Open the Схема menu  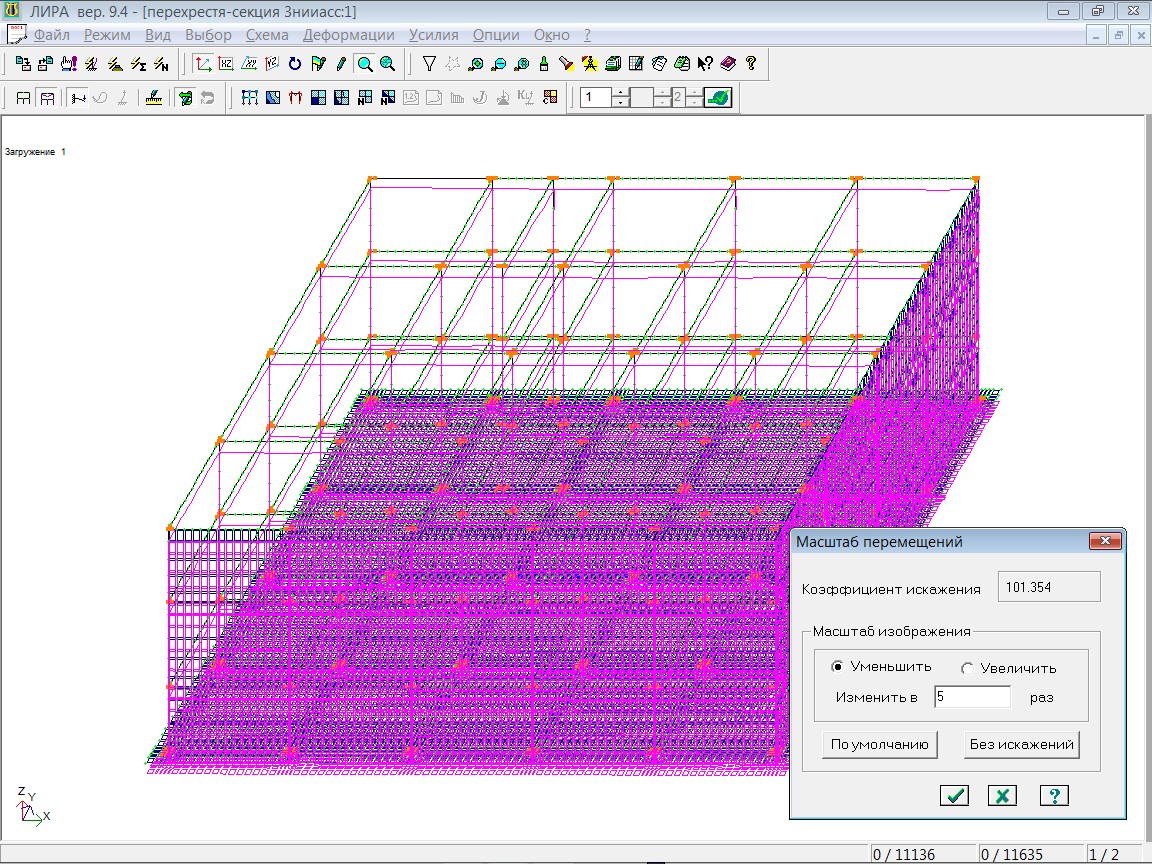[x=267, y=35]
